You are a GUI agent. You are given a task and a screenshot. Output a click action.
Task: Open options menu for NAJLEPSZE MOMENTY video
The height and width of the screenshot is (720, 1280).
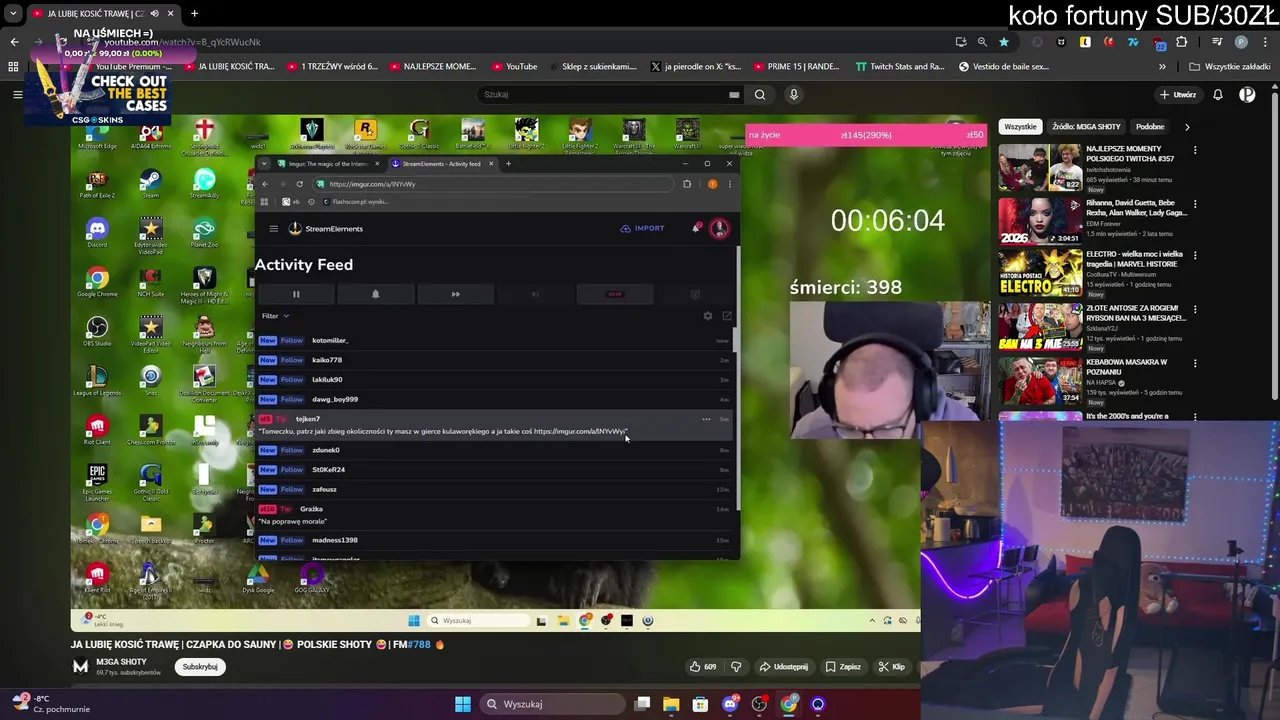tap(1195, 151)
